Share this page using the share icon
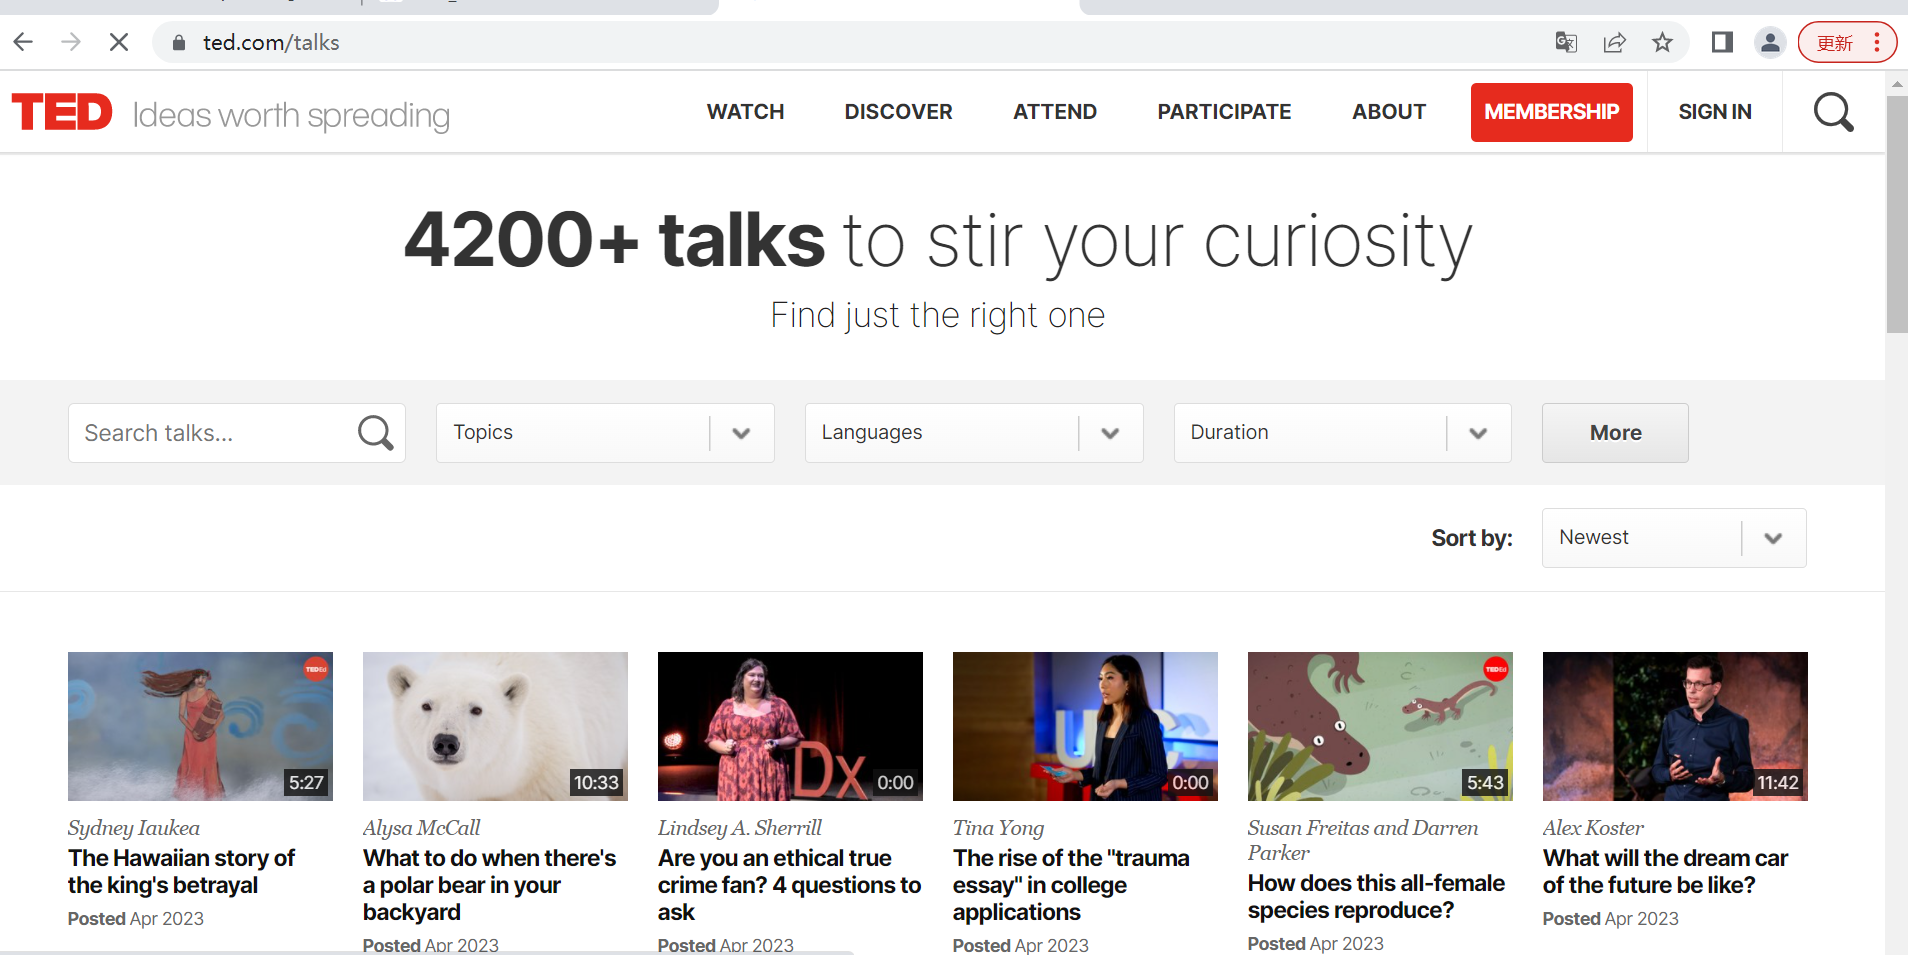Screen dimensions: 1908x955 click(x=1614, y=42)
